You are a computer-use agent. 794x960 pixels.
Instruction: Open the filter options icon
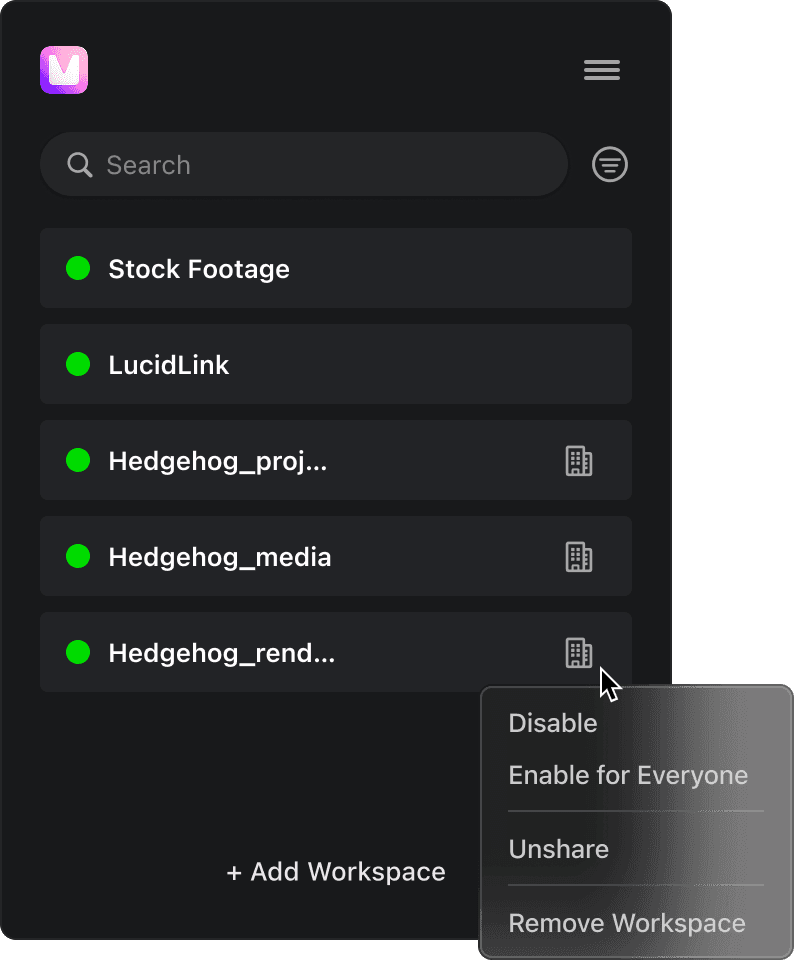pos(610,165)
